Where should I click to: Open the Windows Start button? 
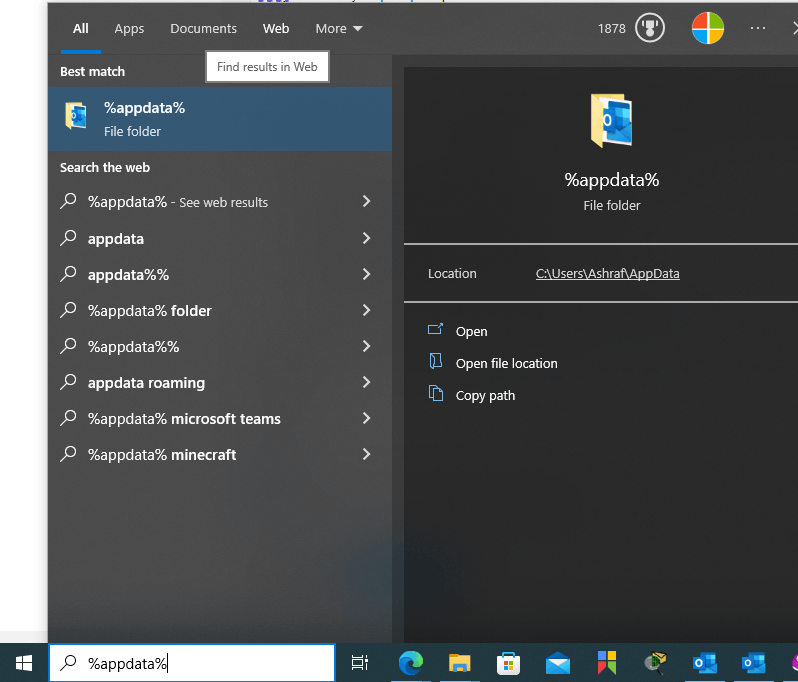coord(24,663)
